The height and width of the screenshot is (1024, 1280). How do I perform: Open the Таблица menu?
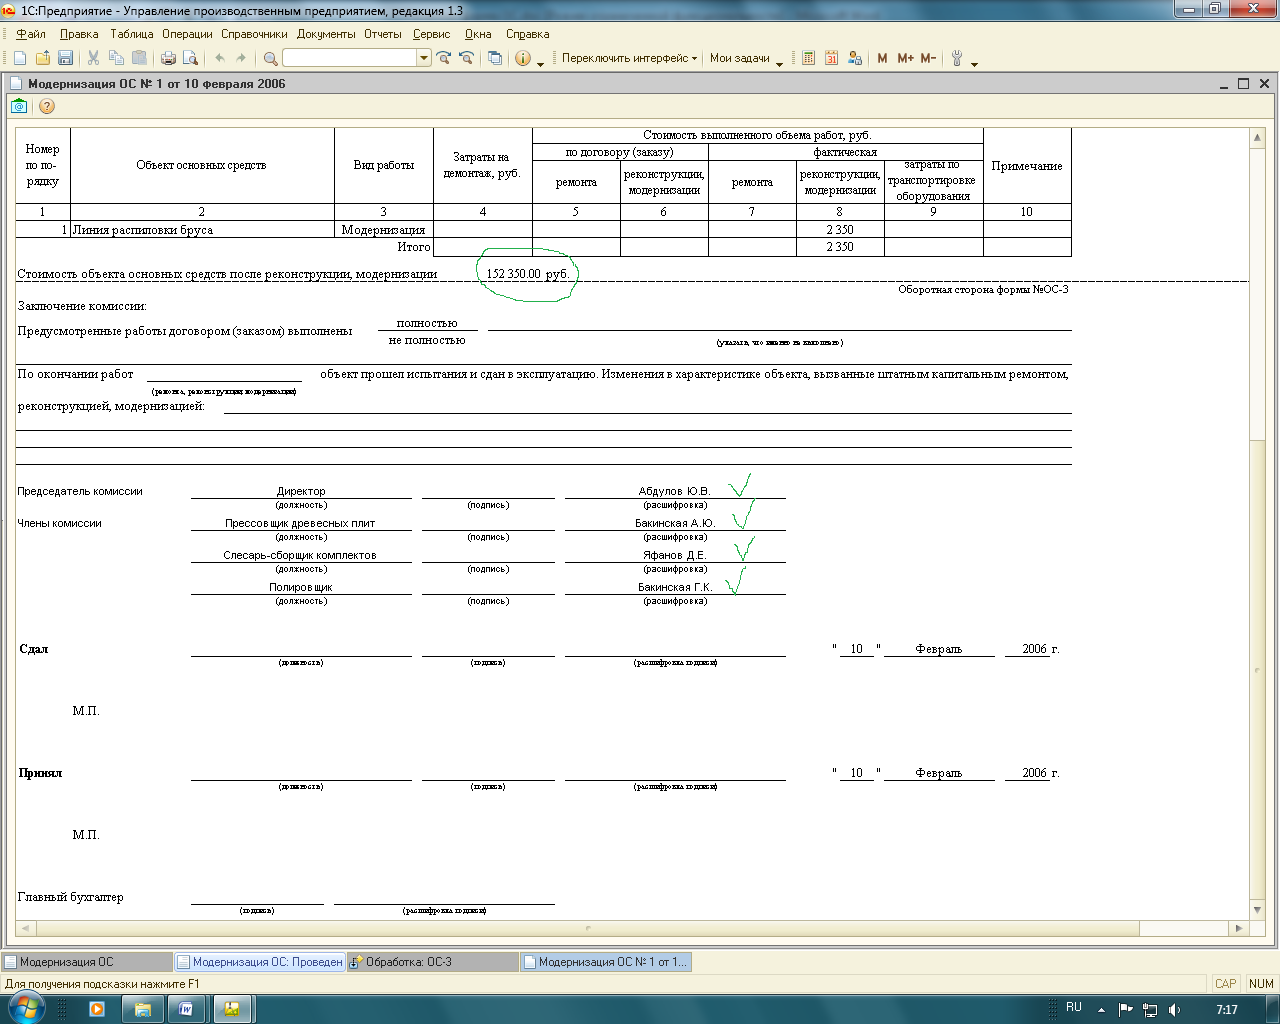click(x=132, y=34)
